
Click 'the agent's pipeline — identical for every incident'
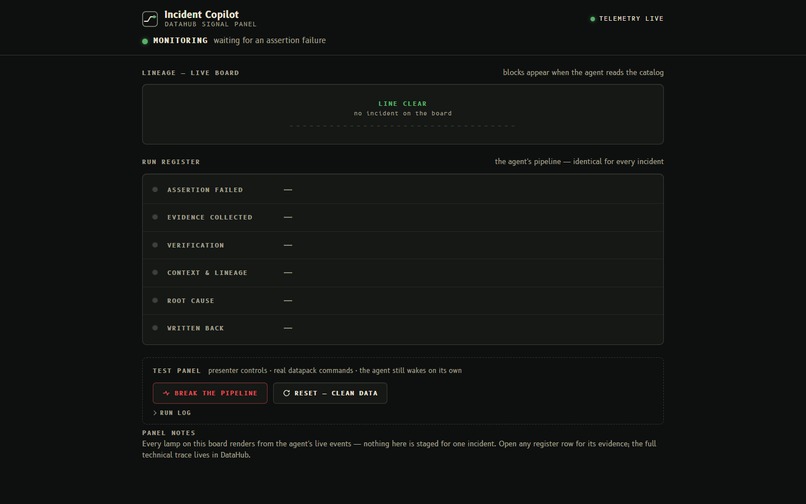579,161
